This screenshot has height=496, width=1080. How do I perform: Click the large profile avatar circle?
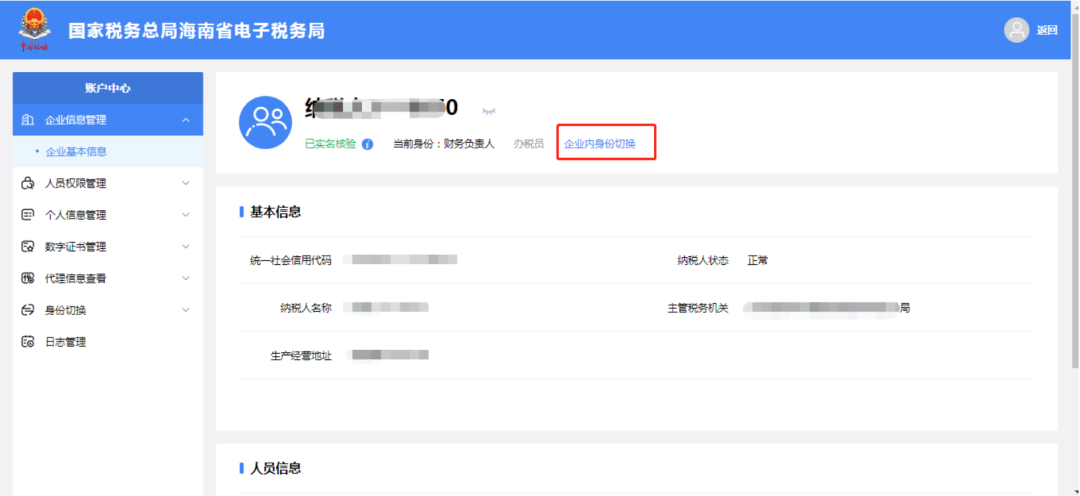click(265, 123)
